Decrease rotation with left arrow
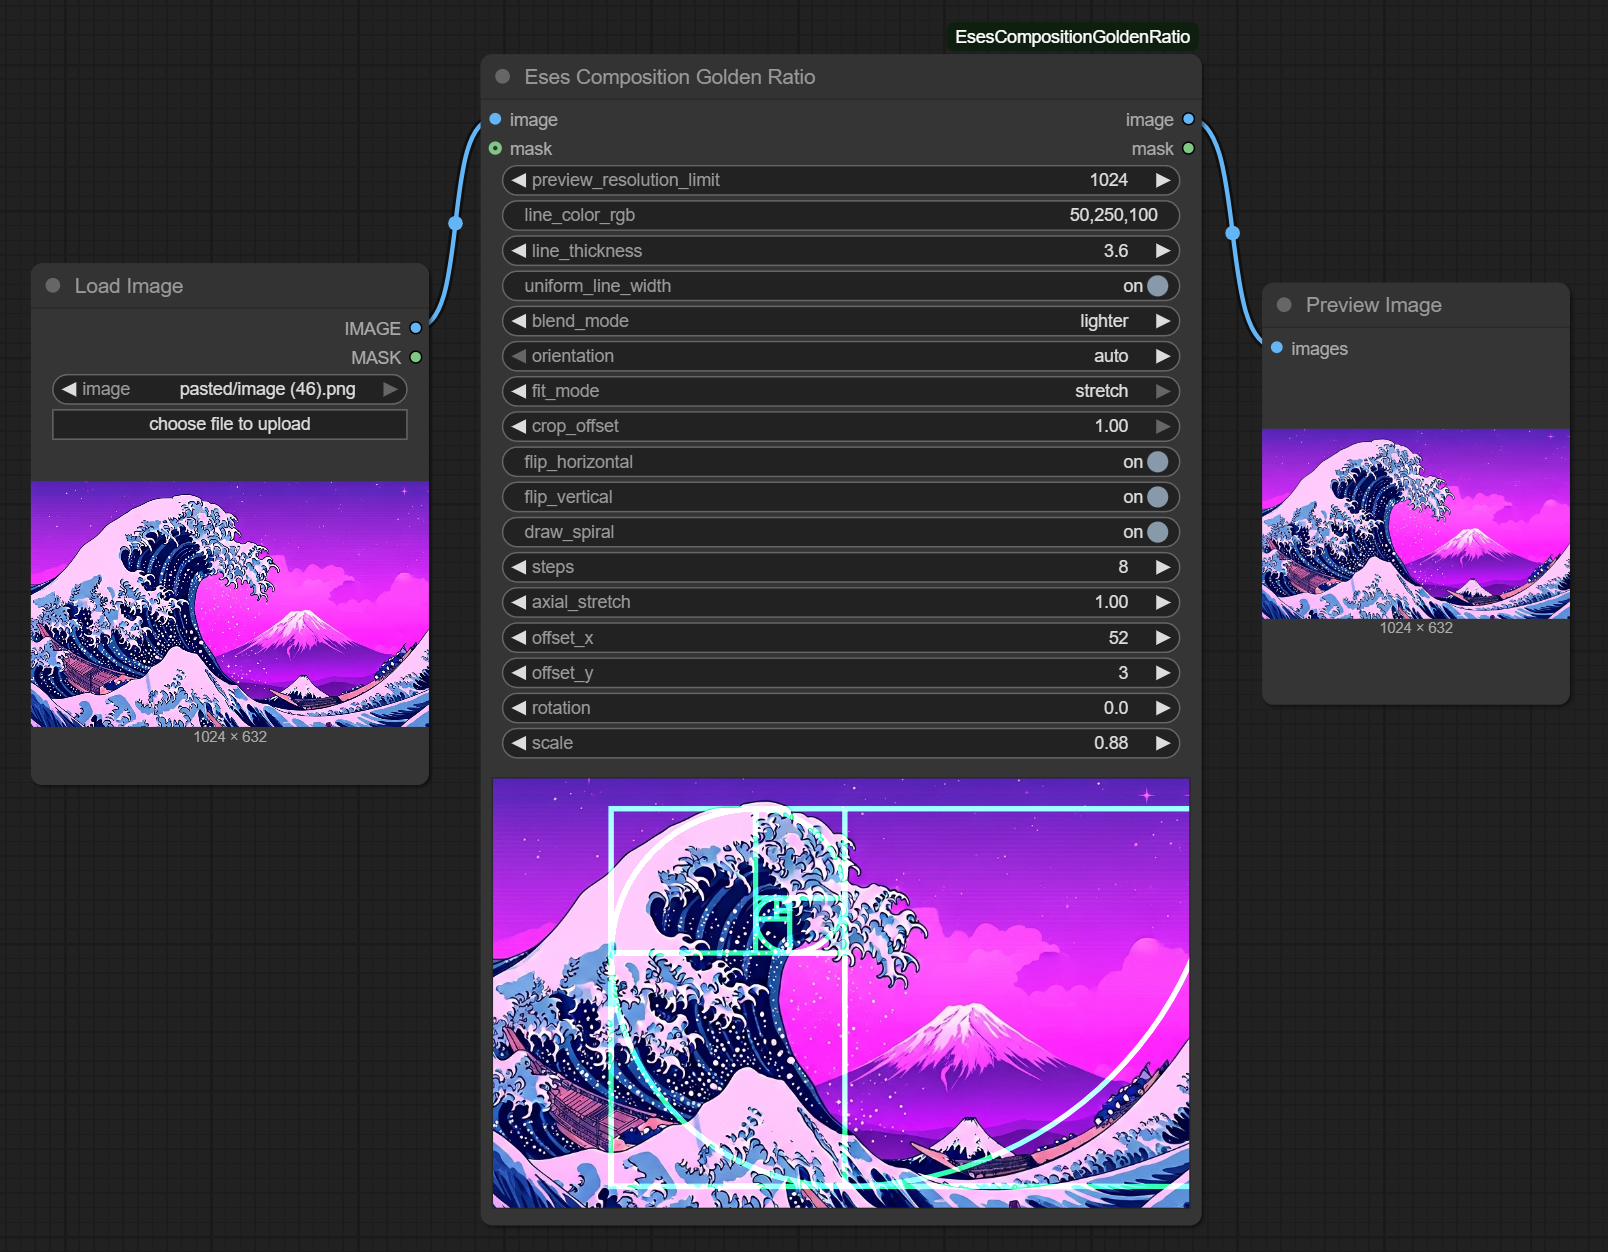Image resolution: width=1608 pixels, height=1252 pixels. (x=518, y=708)
